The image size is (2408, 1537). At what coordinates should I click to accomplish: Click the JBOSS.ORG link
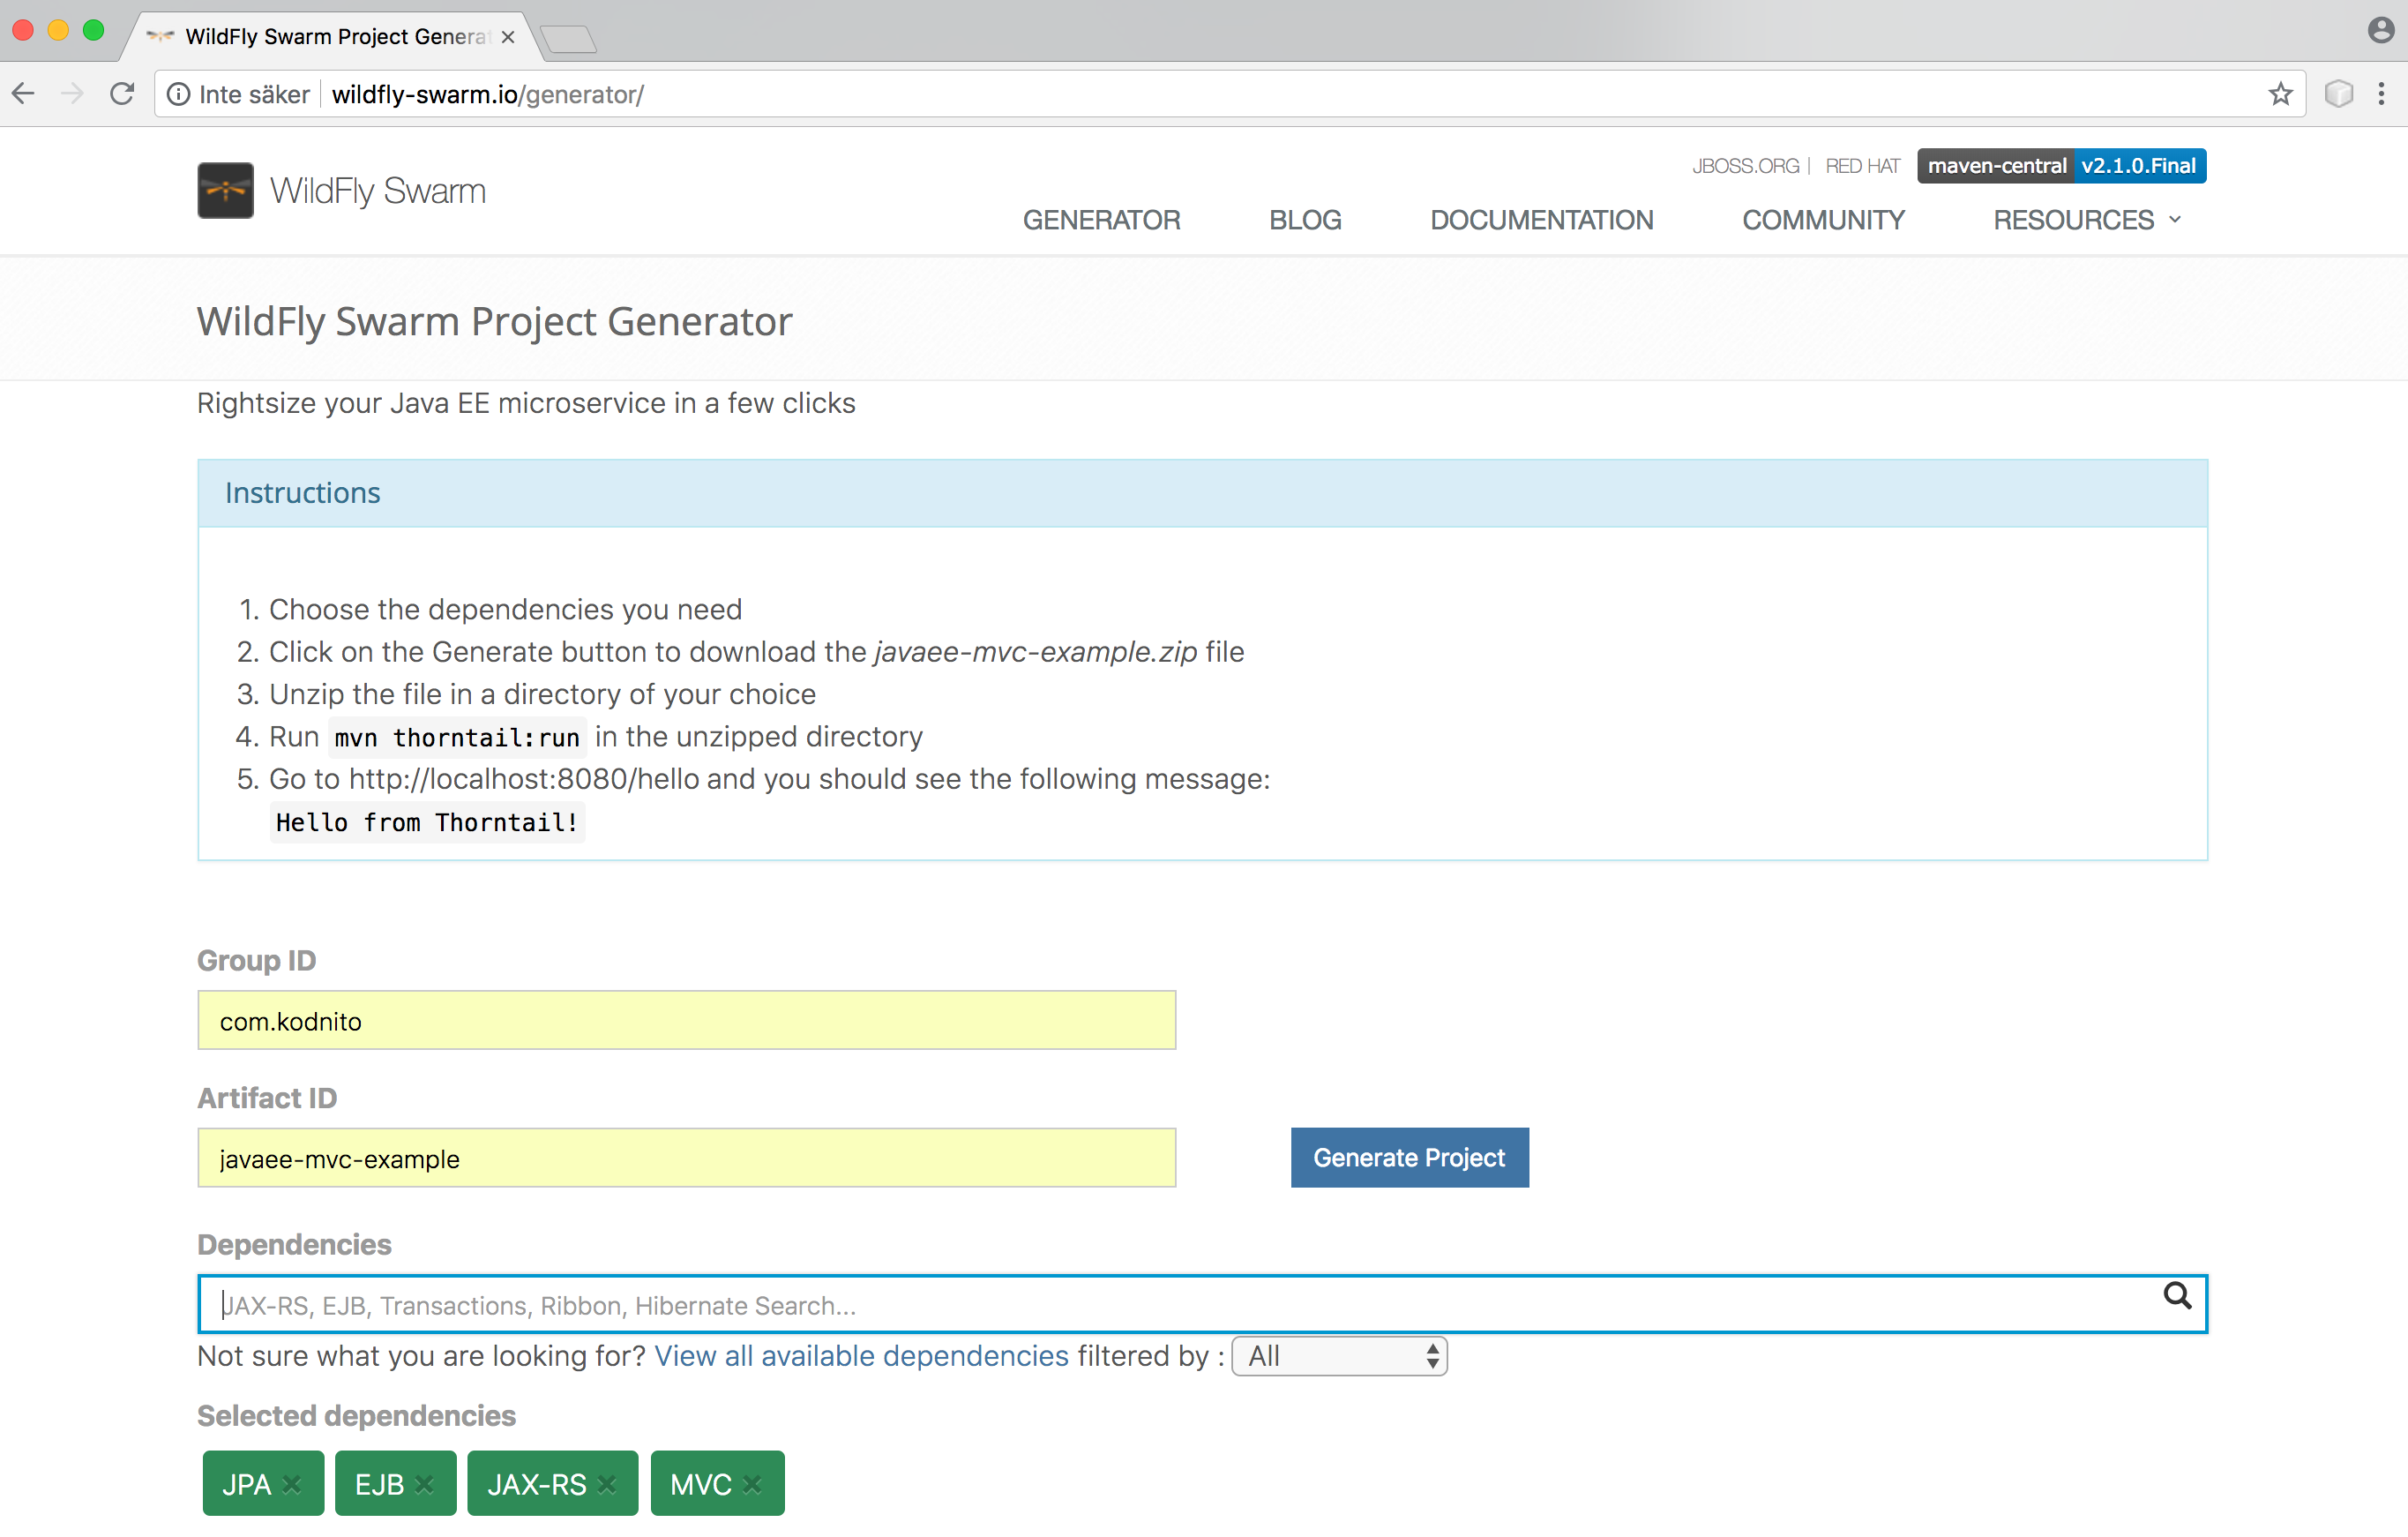[1745, 166]
